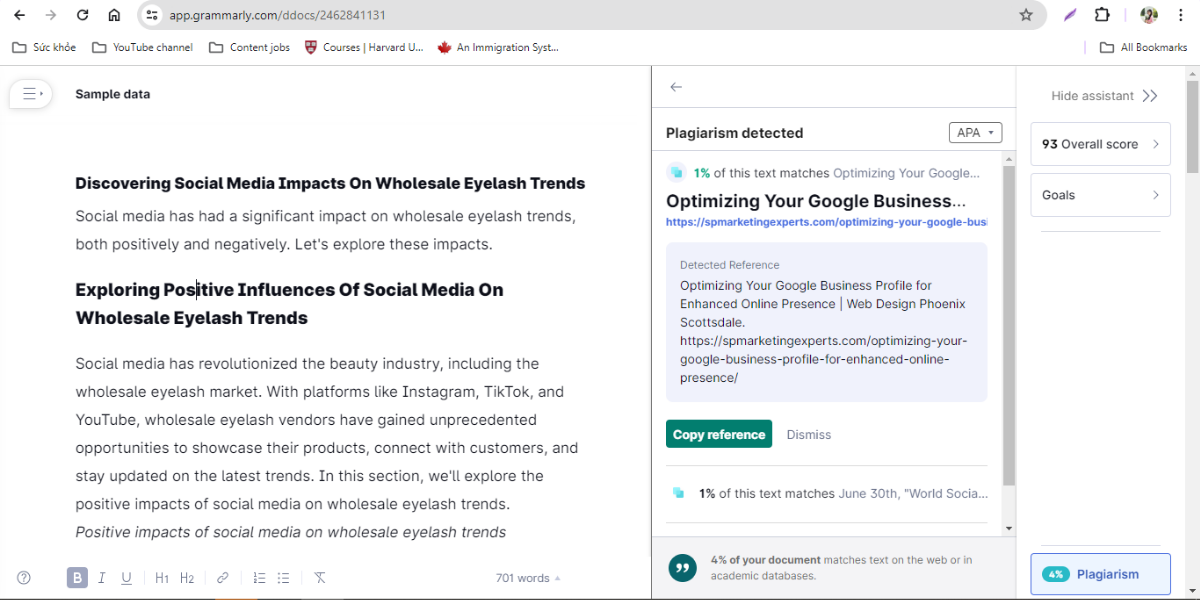Insert a hyperlink using link icon
Viewport: 1200px width, 600px height.
223,578
